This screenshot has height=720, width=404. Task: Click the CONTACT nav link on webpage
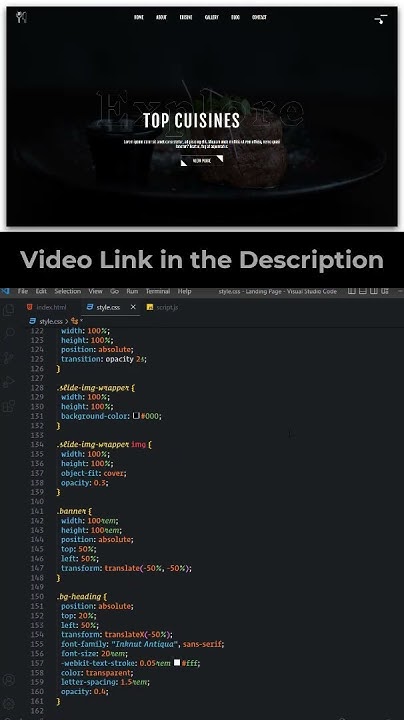[259, 17]
